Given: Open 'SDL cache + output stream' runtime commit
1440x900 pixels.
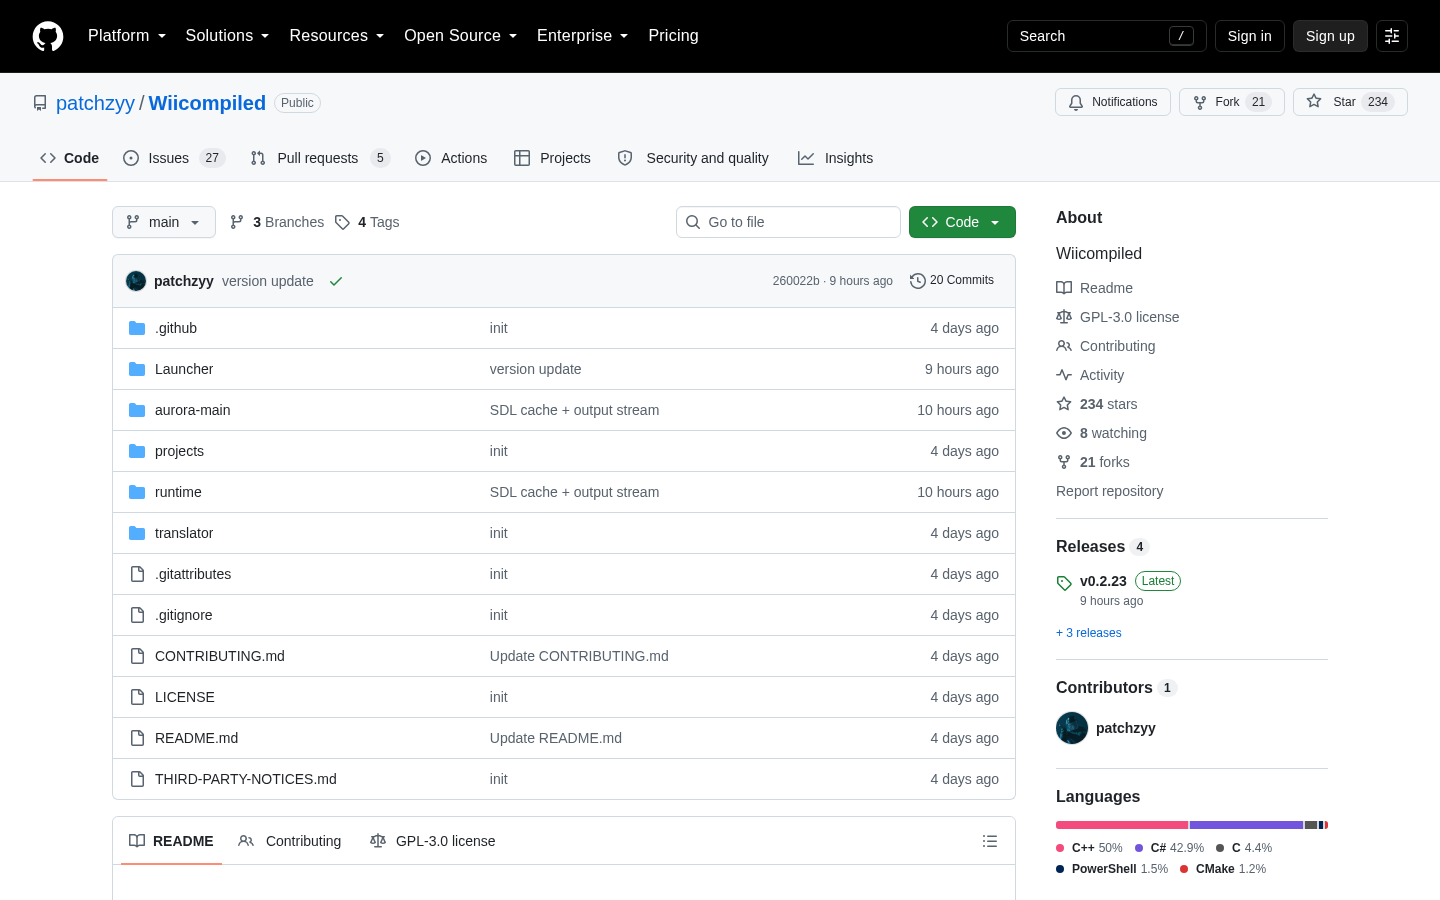Looking at the screenshot, I should pyautogui.click(x=574, y=492).
